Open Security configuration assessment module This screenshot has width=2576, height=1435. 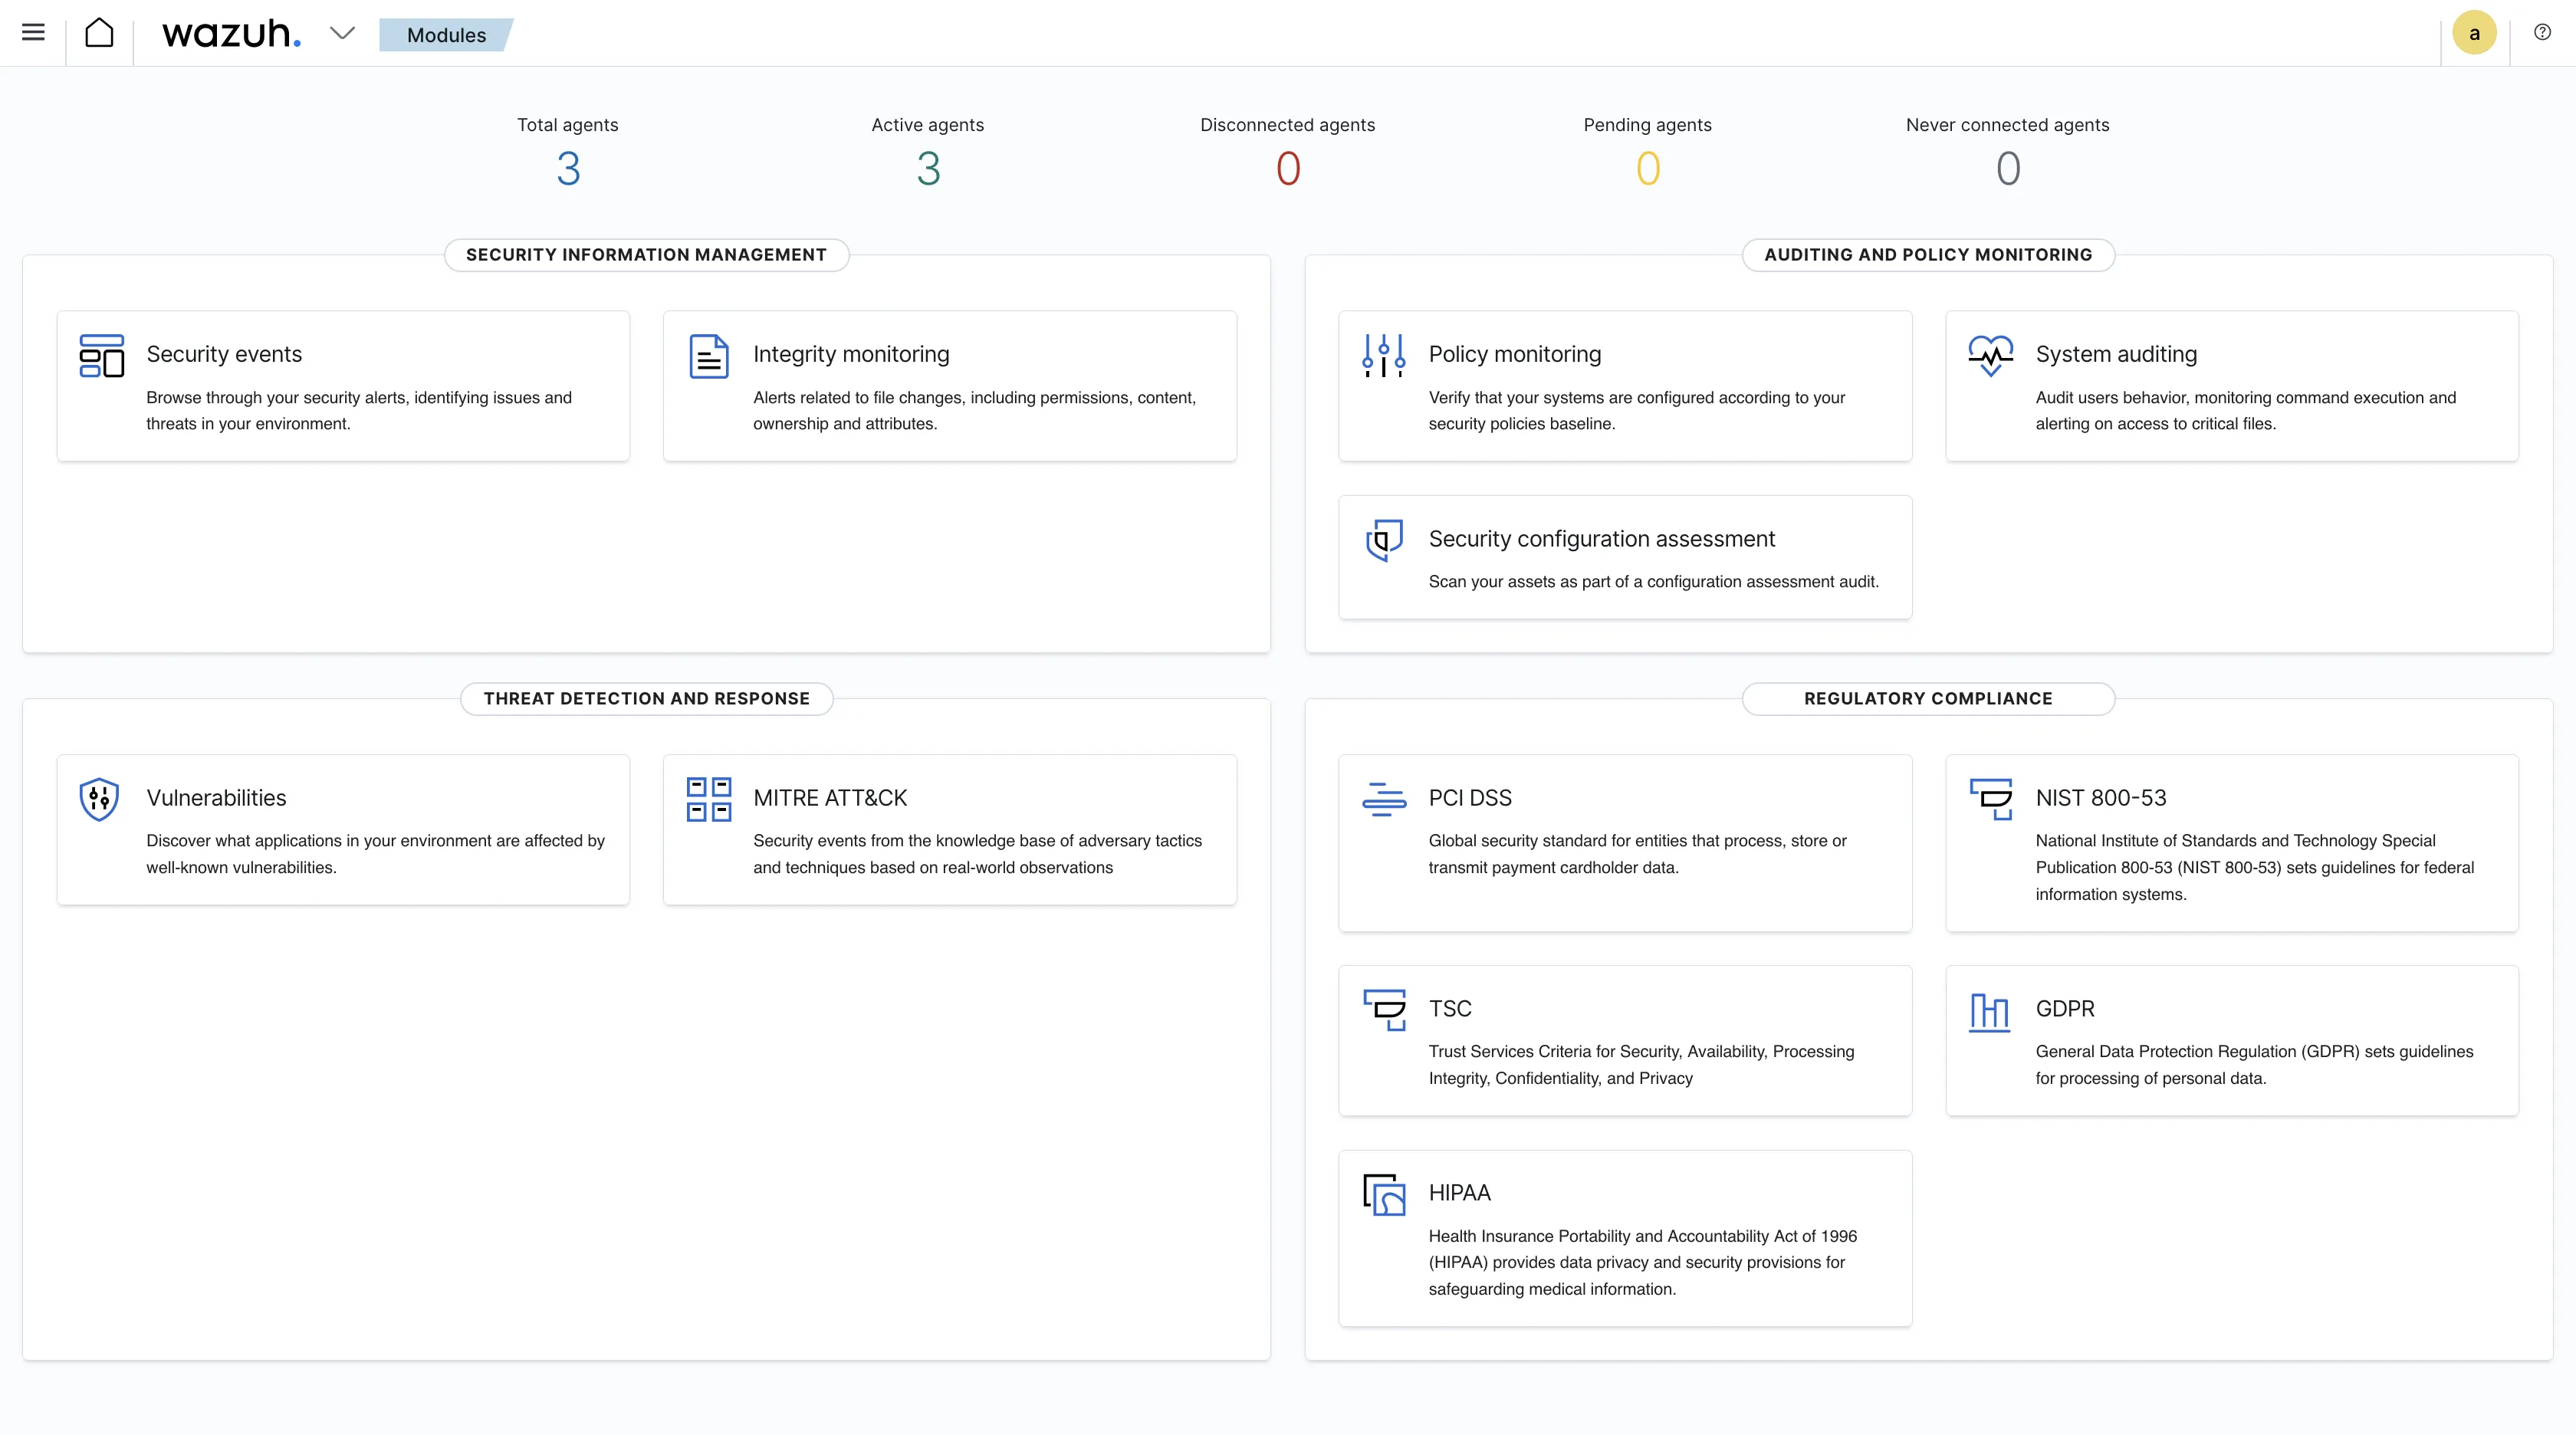coord(1601,539)
